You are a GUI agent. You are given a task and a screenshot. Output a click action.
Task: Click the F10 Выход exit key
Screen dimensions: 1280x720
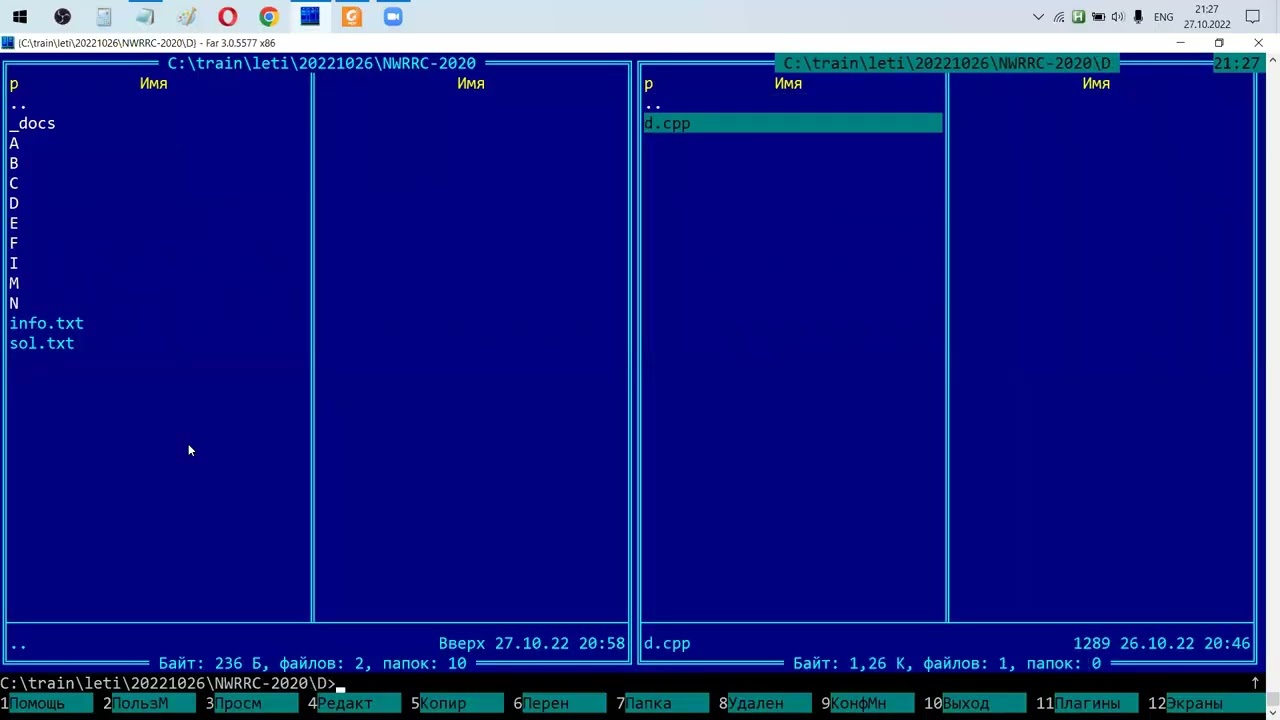tap(975, 704)
